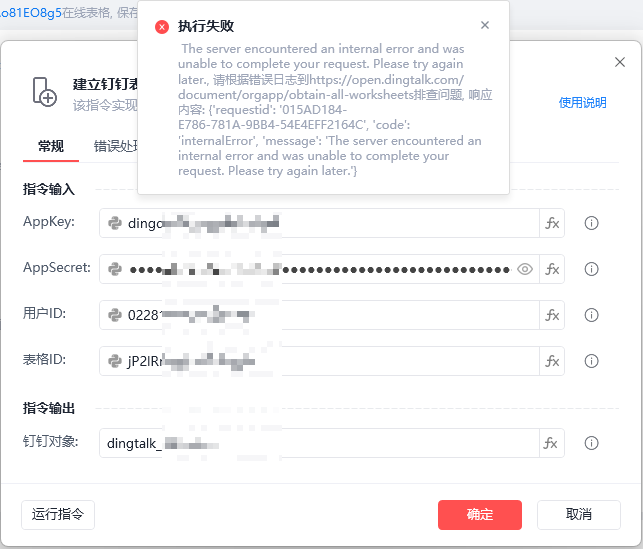Switch to the 错误处理 tab
The image size is (643, 549).
[x=116, y=146]
